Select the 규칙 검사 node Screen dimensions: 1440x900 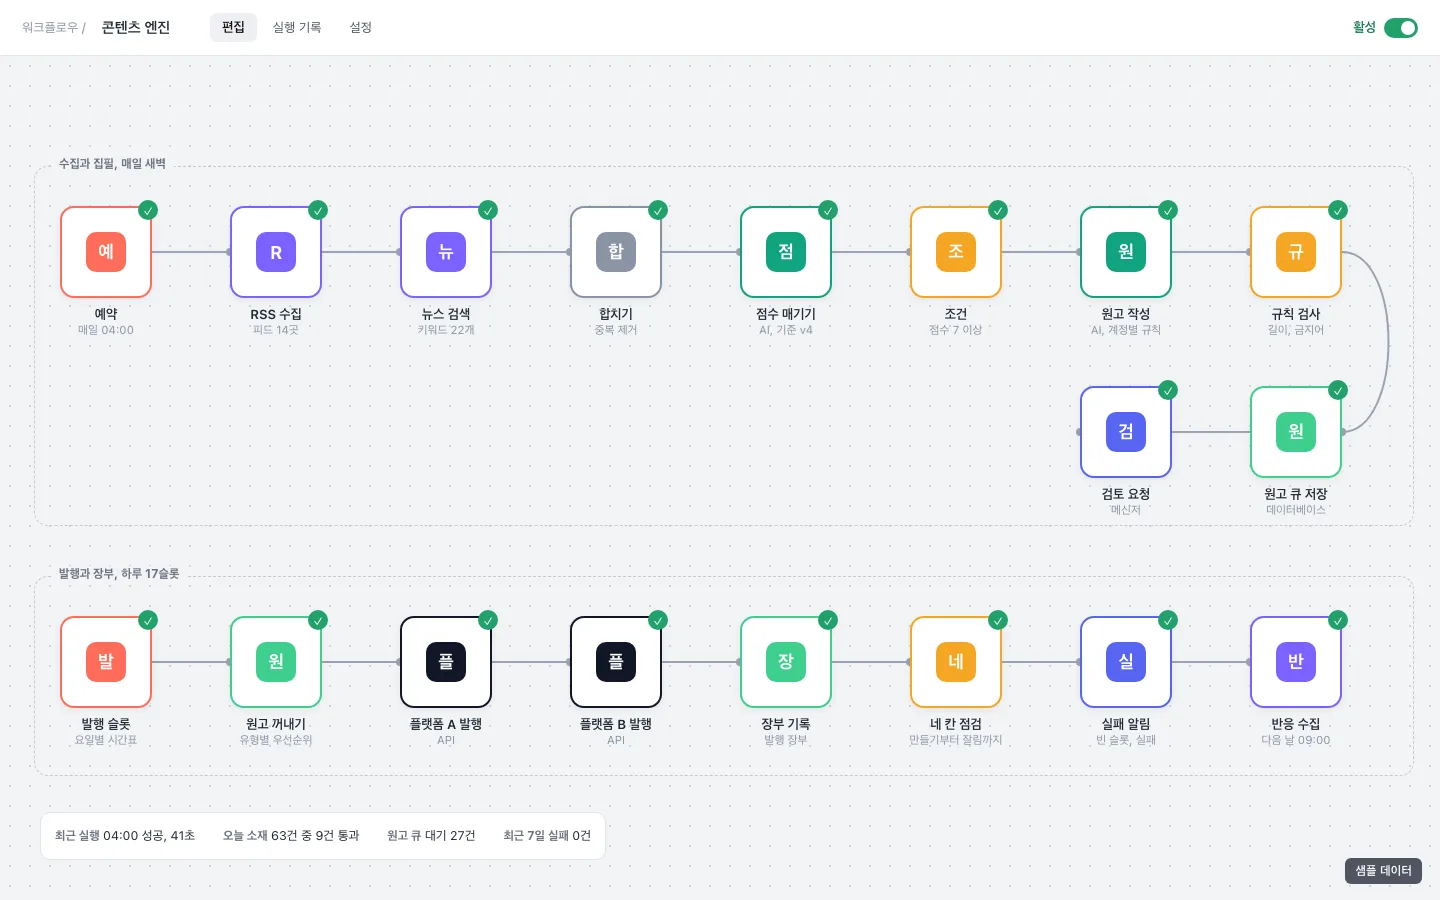1296,252
